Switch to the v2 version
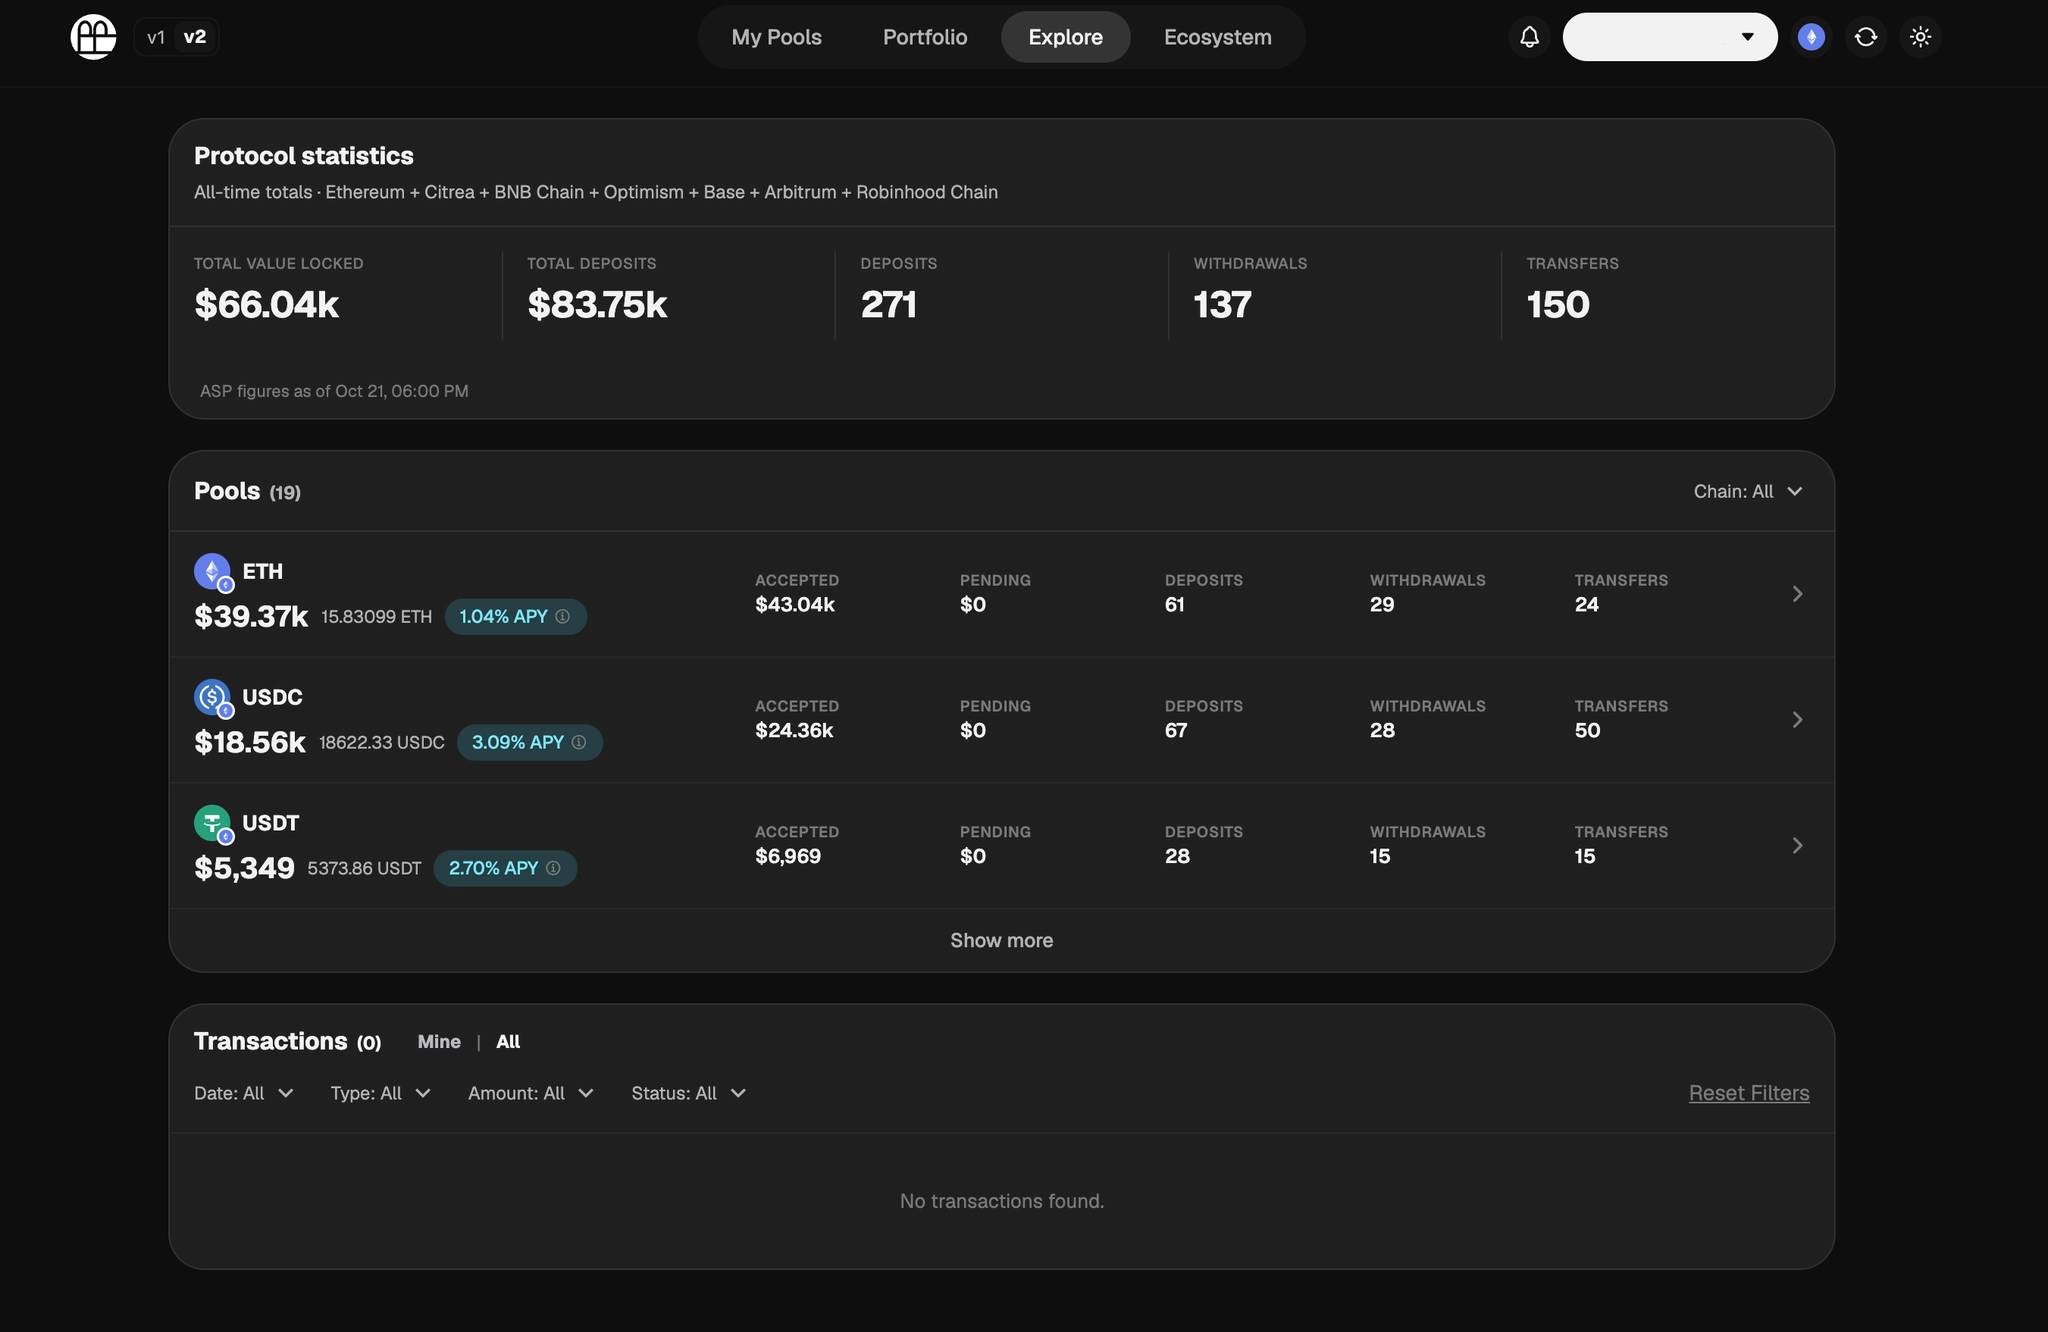2048x1332 pixels. pyautogui.click(x=195, y=37)
